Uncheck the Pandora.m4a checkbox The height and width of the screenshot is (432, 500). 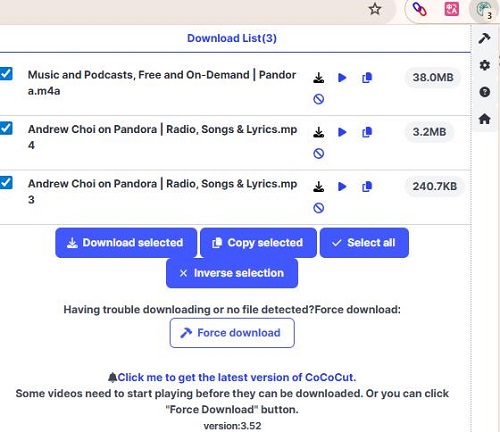[6, 74]
